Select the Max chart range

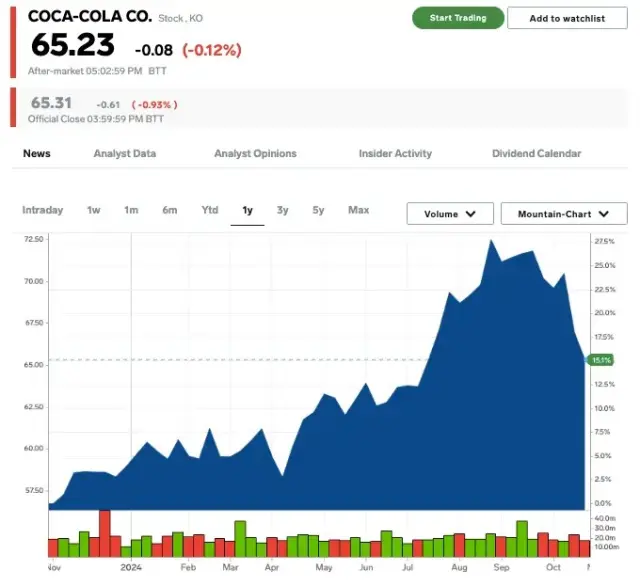(x=358, y=210)
